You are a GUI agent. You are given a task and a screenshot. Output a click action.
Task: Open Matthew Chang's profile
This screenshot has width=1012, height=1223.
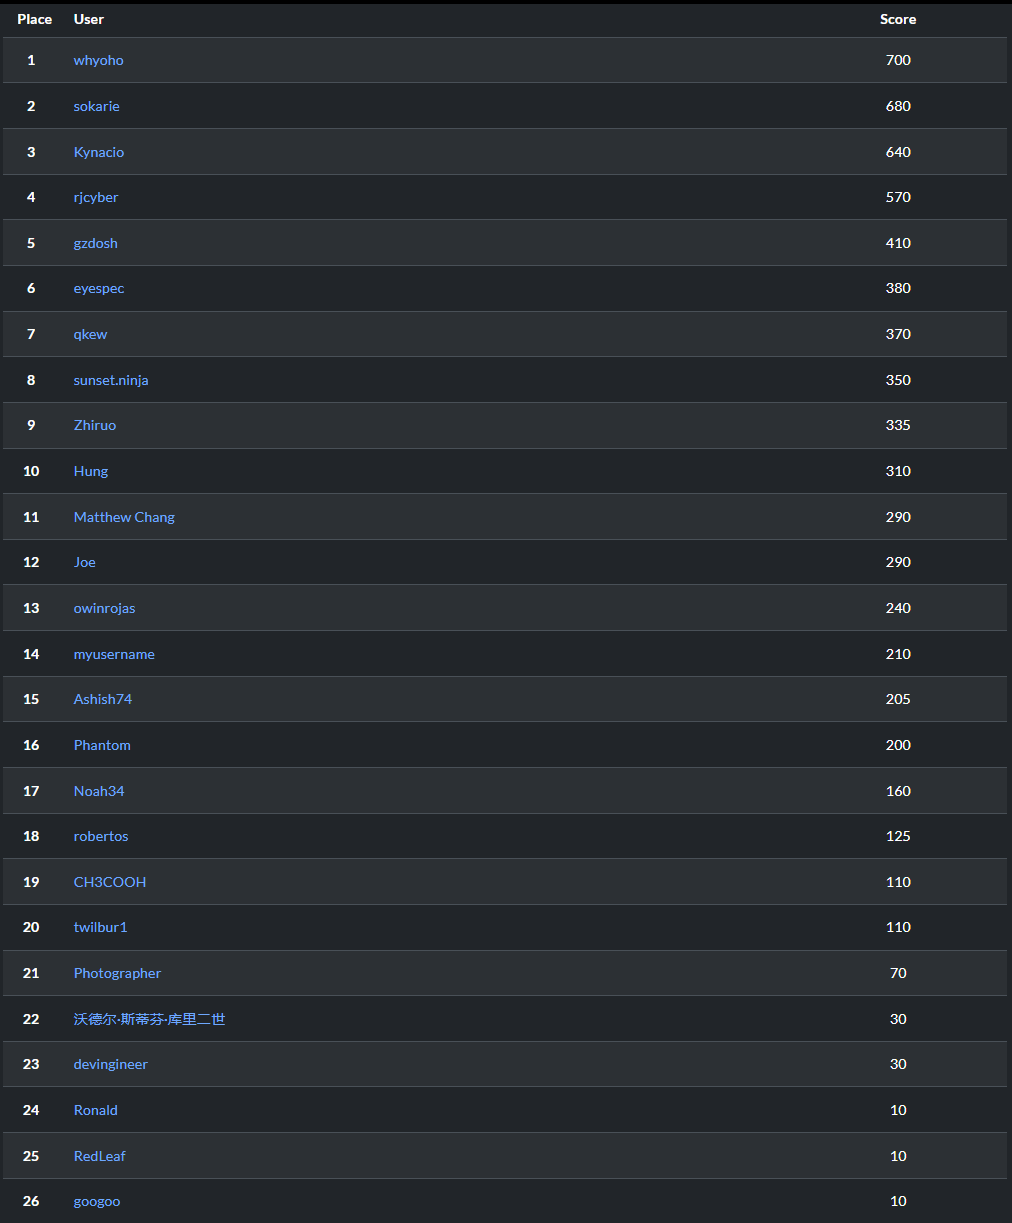pos(124,517)
